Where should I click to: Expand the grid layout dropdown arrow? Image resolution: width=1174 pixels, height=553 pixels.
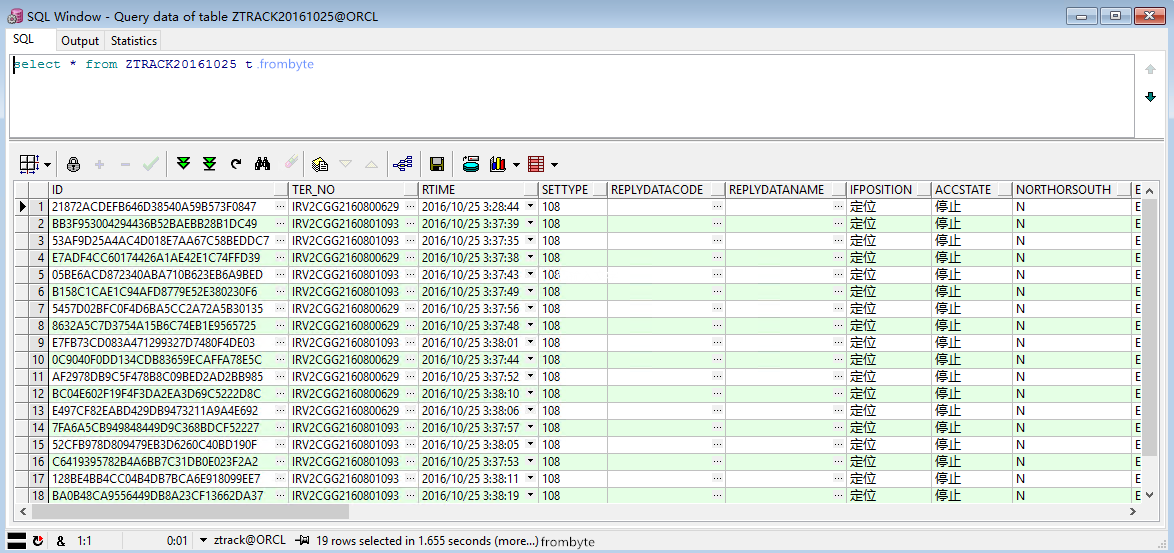(47, 165)
